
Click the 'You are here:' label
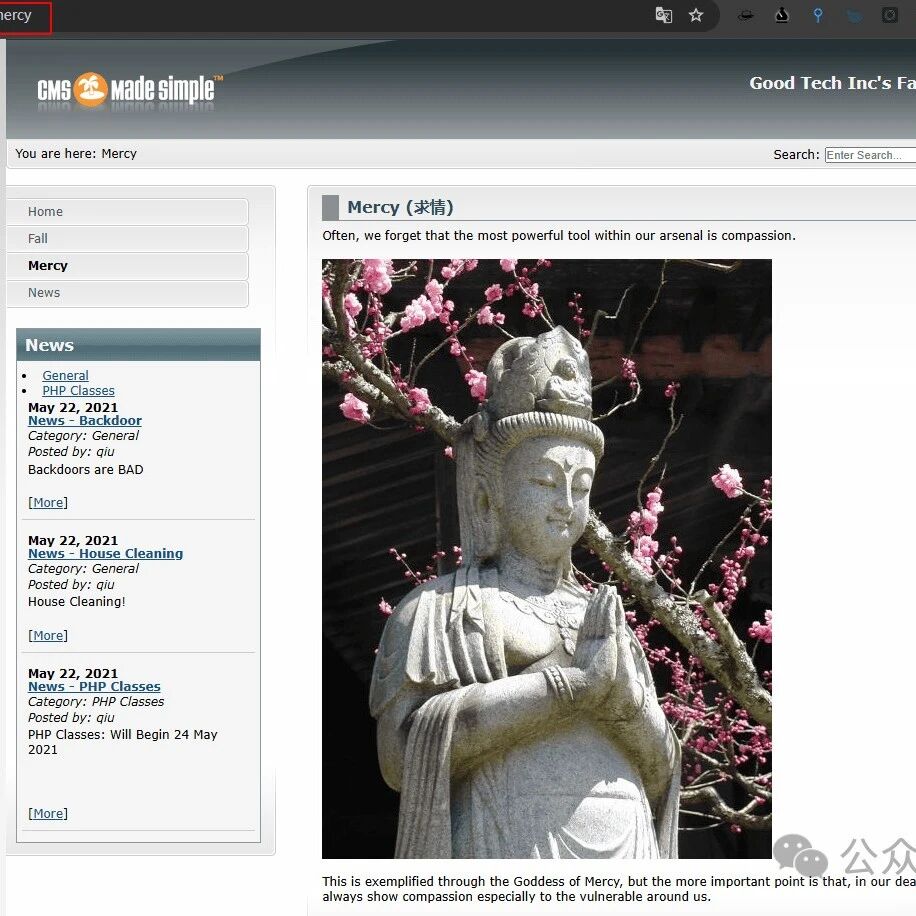(55, 154)
